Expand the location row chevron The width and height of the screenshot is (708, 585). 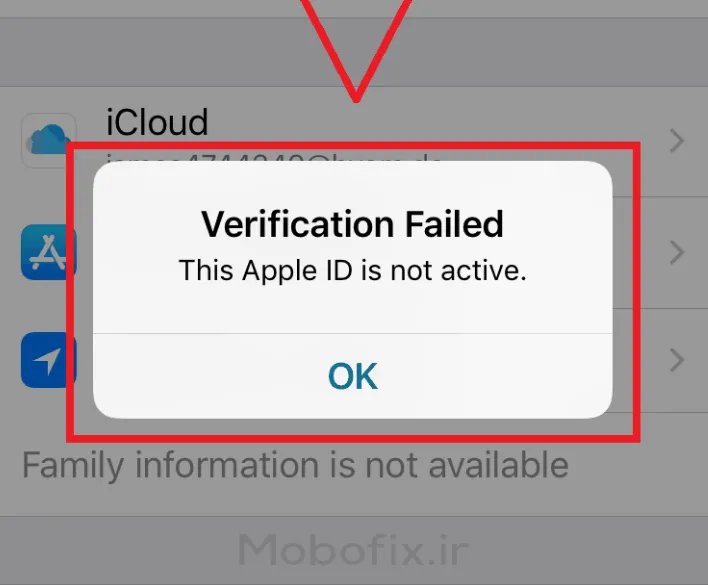click(x=677, y=360)
